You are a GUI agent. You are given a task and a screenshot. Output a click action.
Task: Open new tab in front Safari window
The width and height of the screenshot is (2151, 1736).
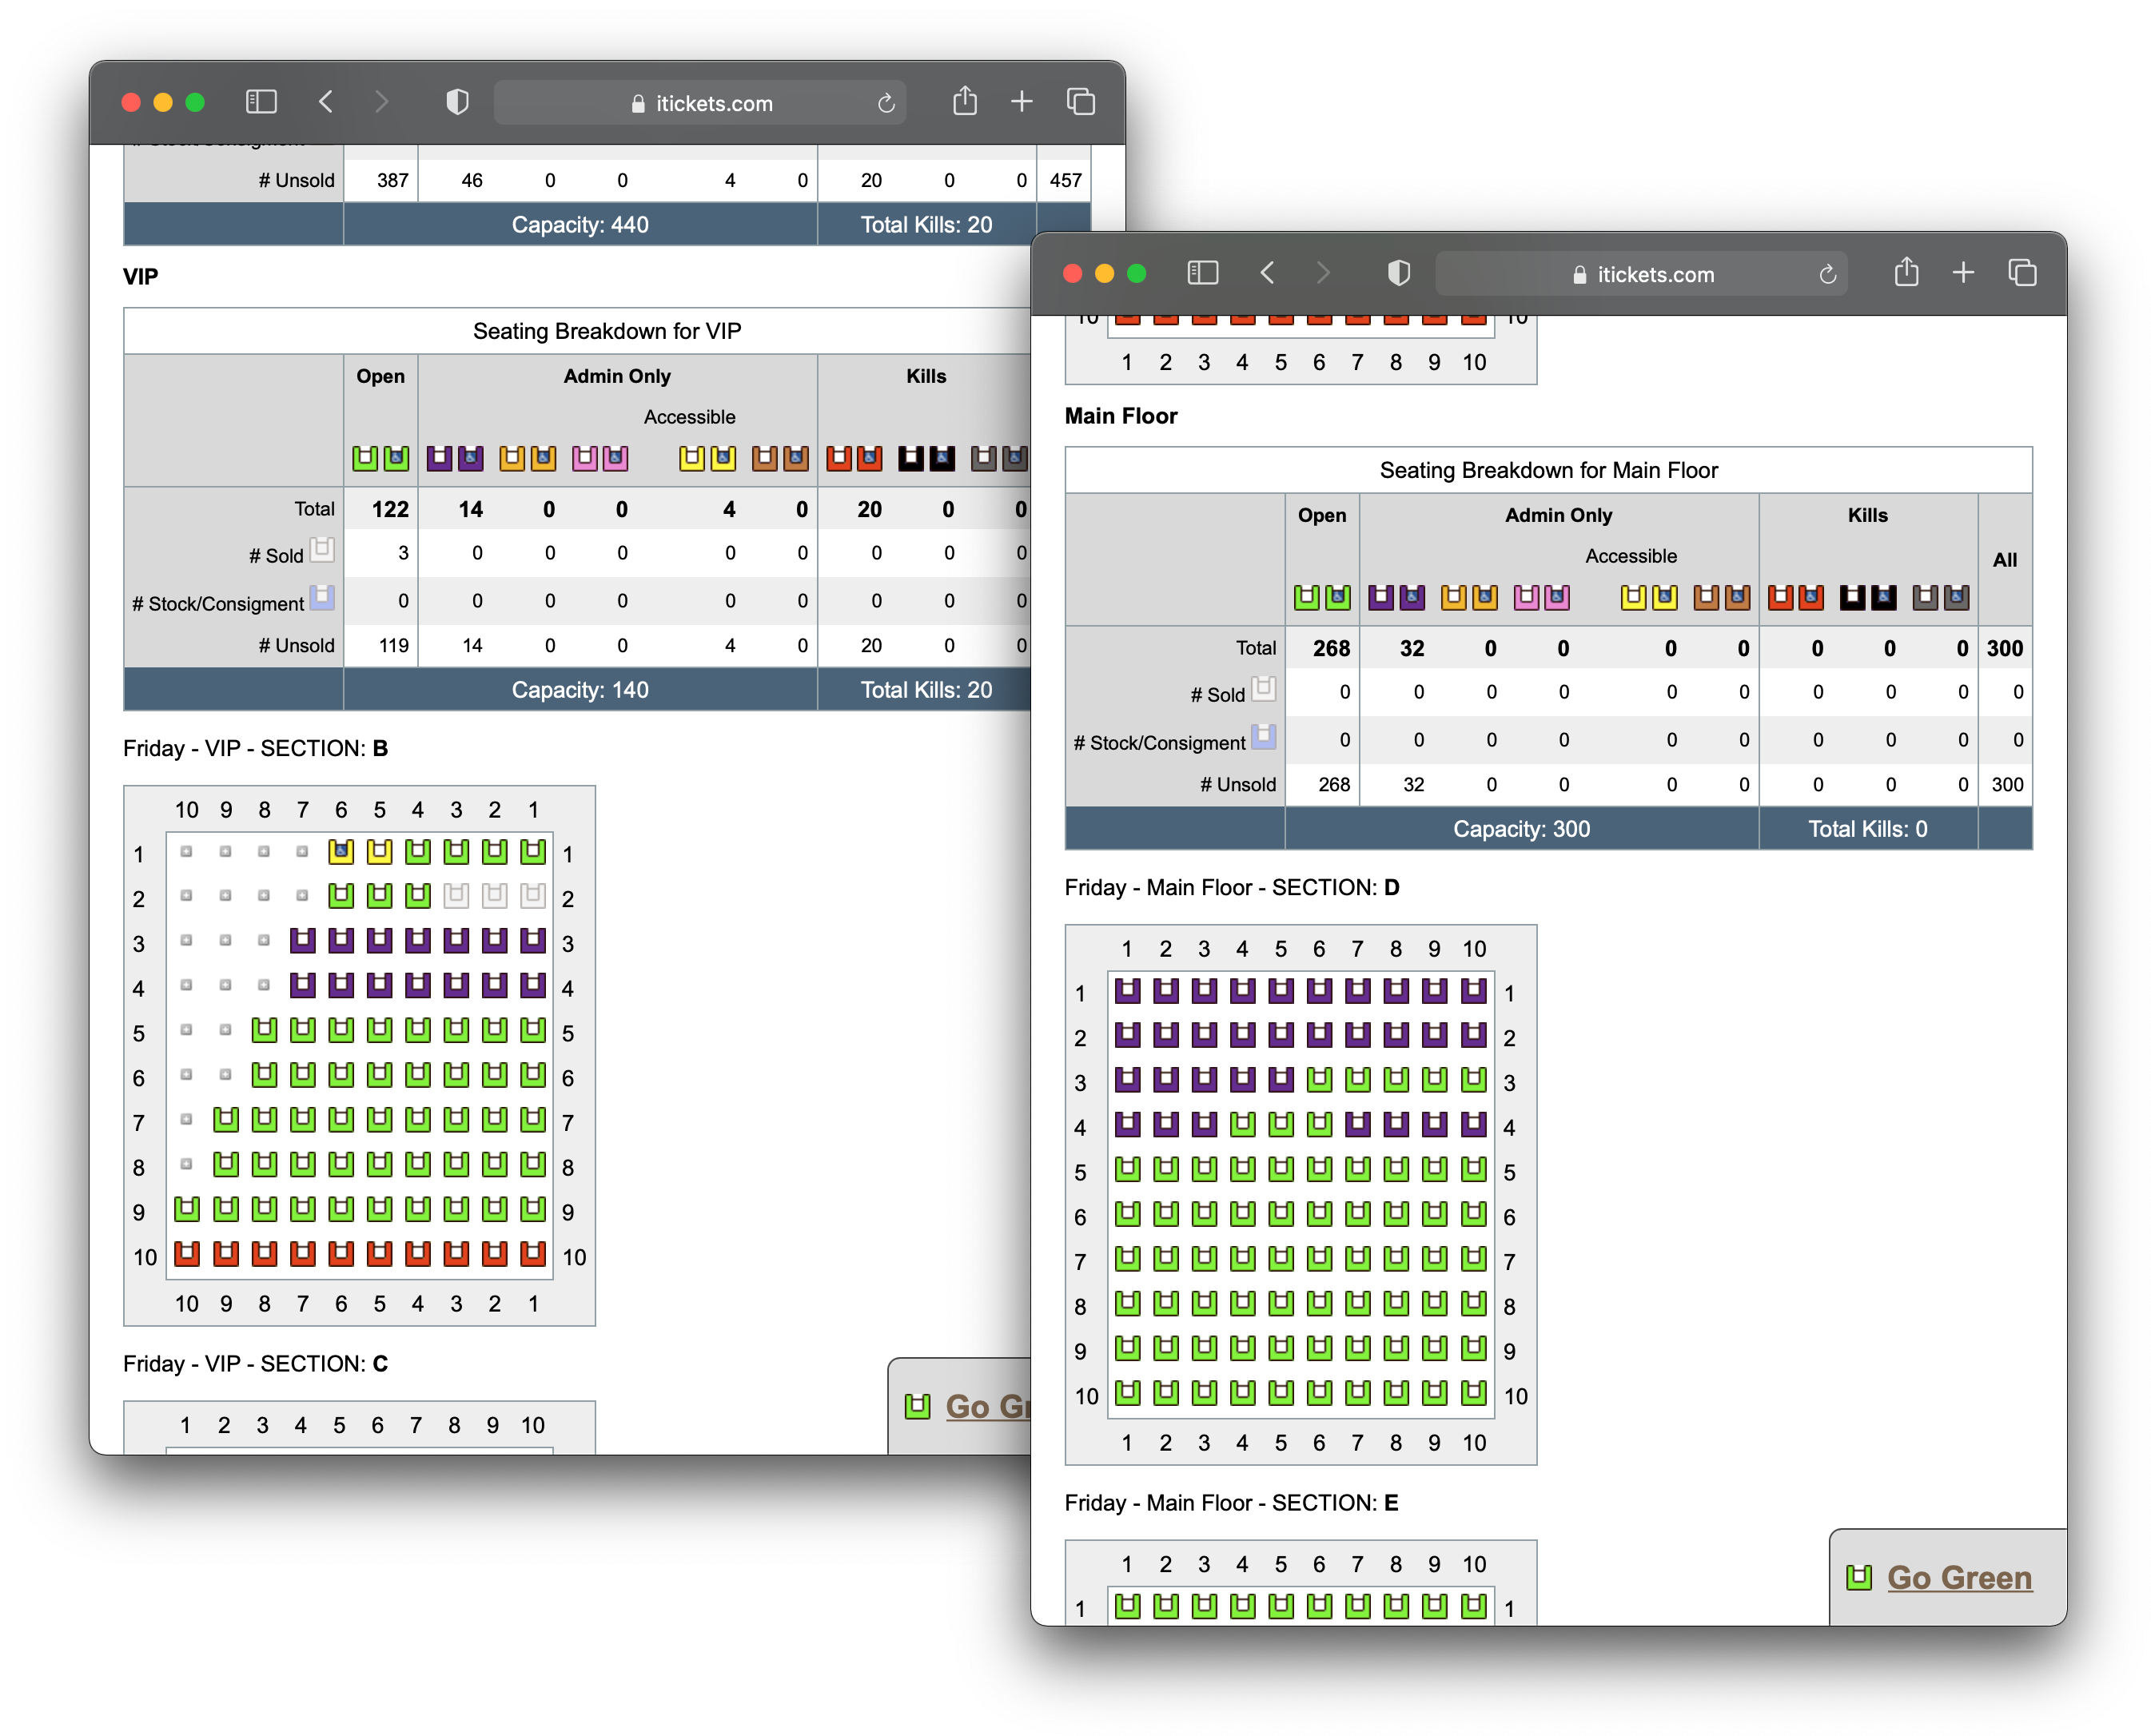[x=1962, y=273]
